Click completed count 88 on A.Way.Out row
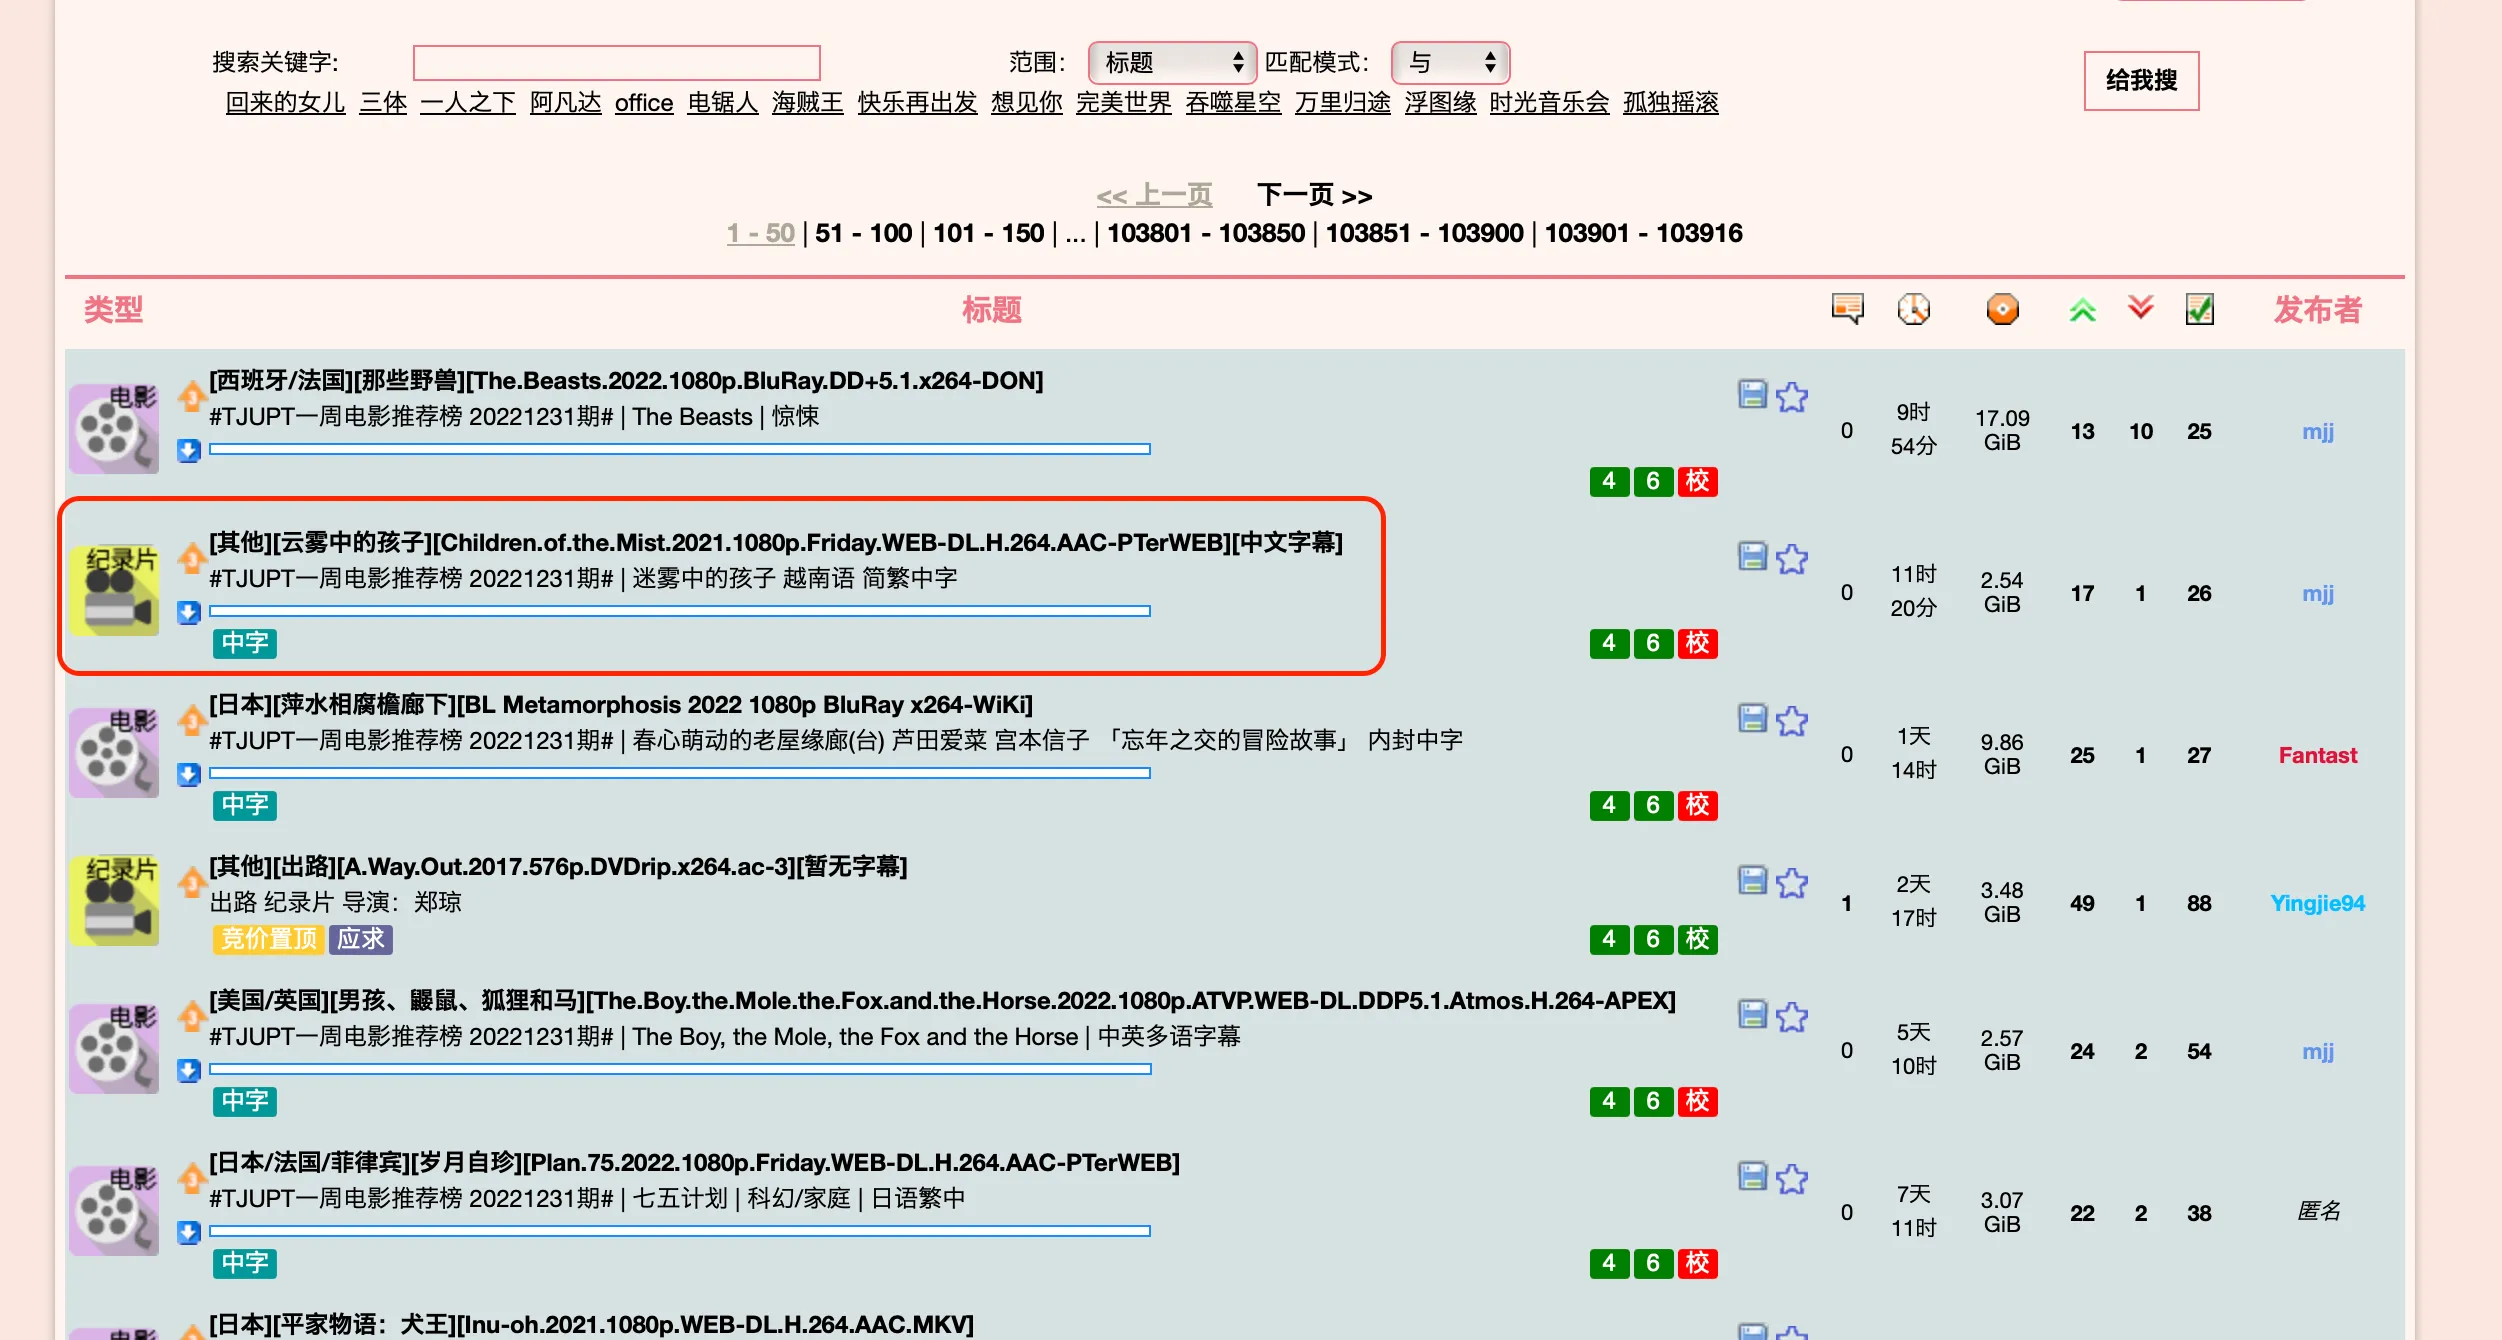This screenshot has width=2502, height=1340. pos(2199,903)
